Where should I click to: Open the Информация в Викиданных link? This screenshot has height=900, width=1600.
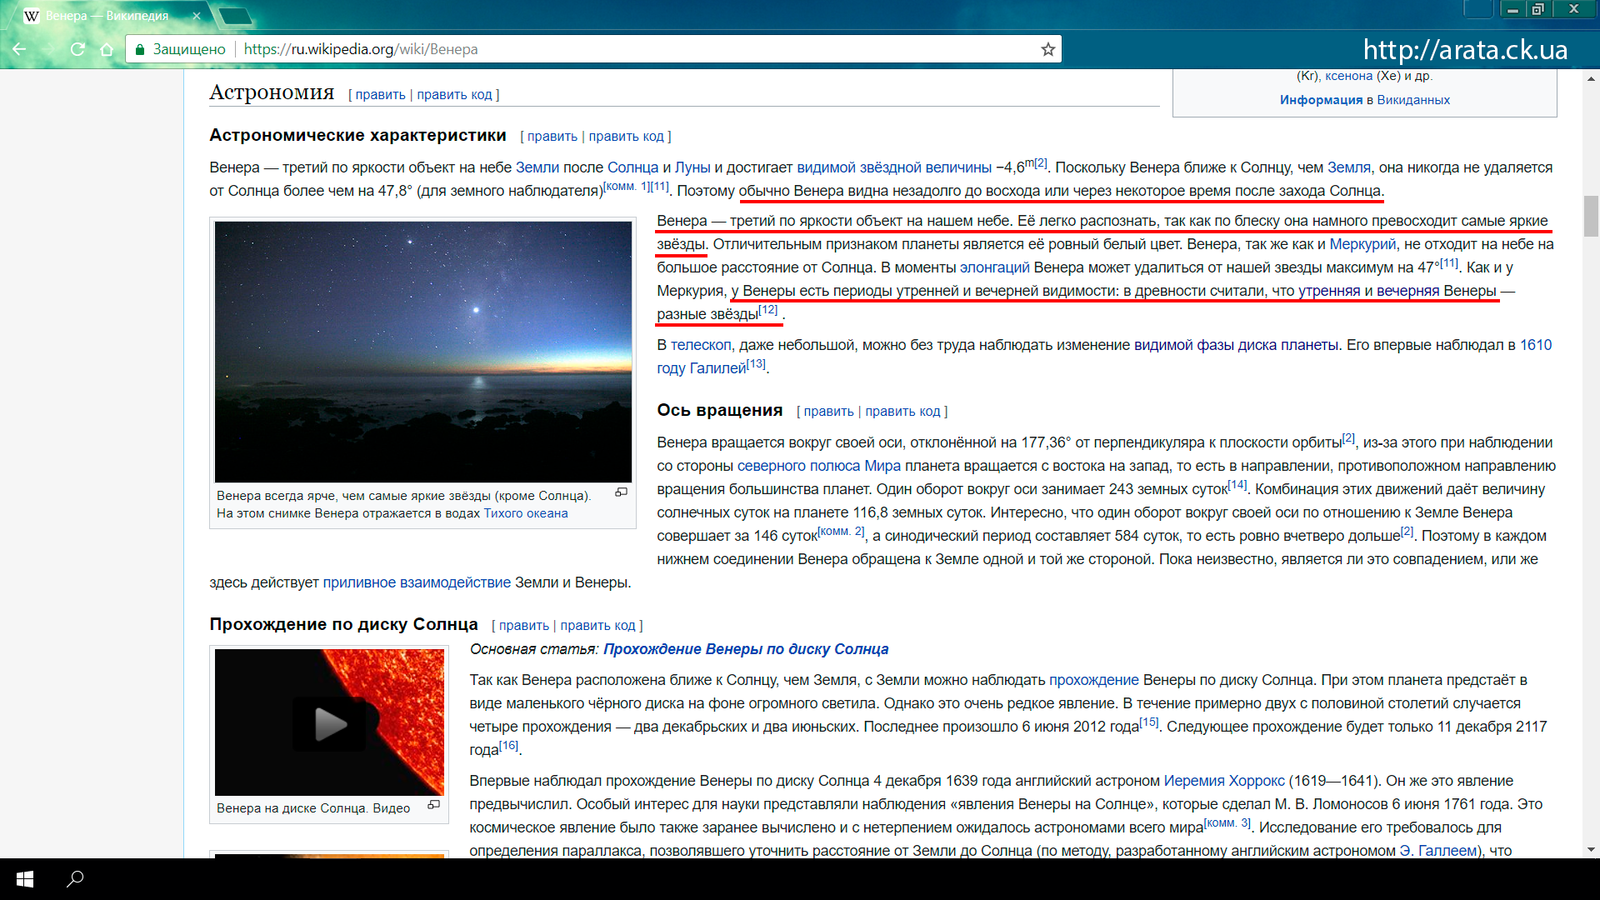tap(1364, 100)
